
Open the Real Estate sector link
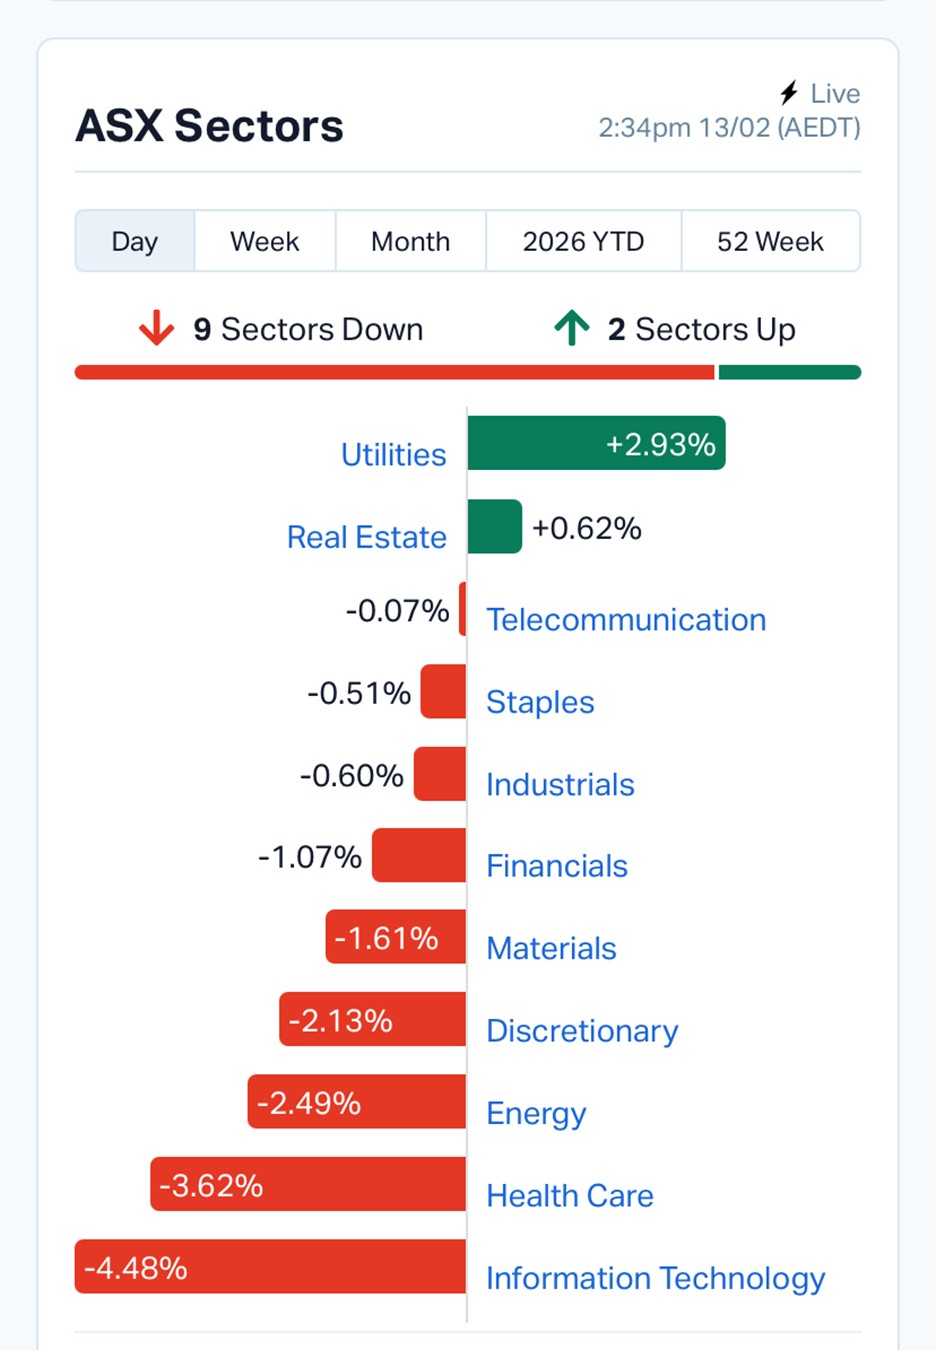point(366,537)
